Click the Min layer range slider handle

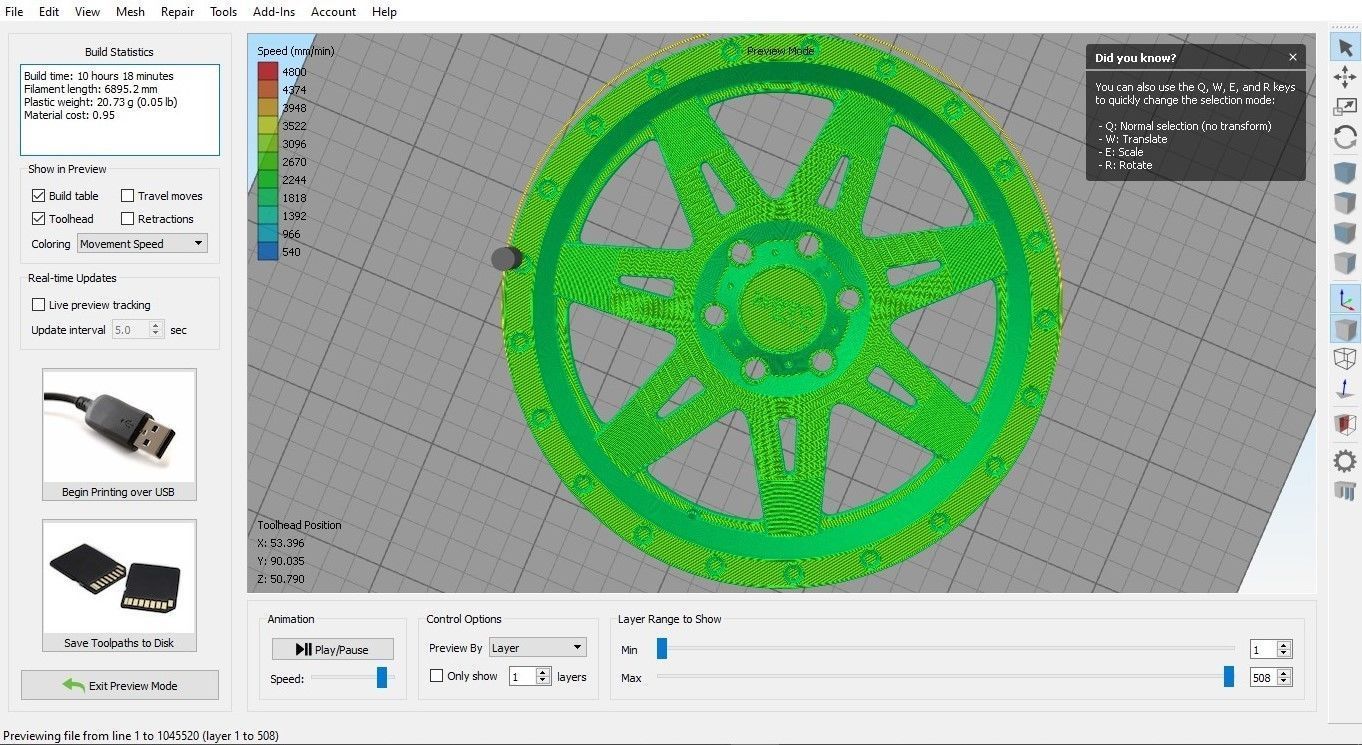pyautogui.click(x=661, y=649)
